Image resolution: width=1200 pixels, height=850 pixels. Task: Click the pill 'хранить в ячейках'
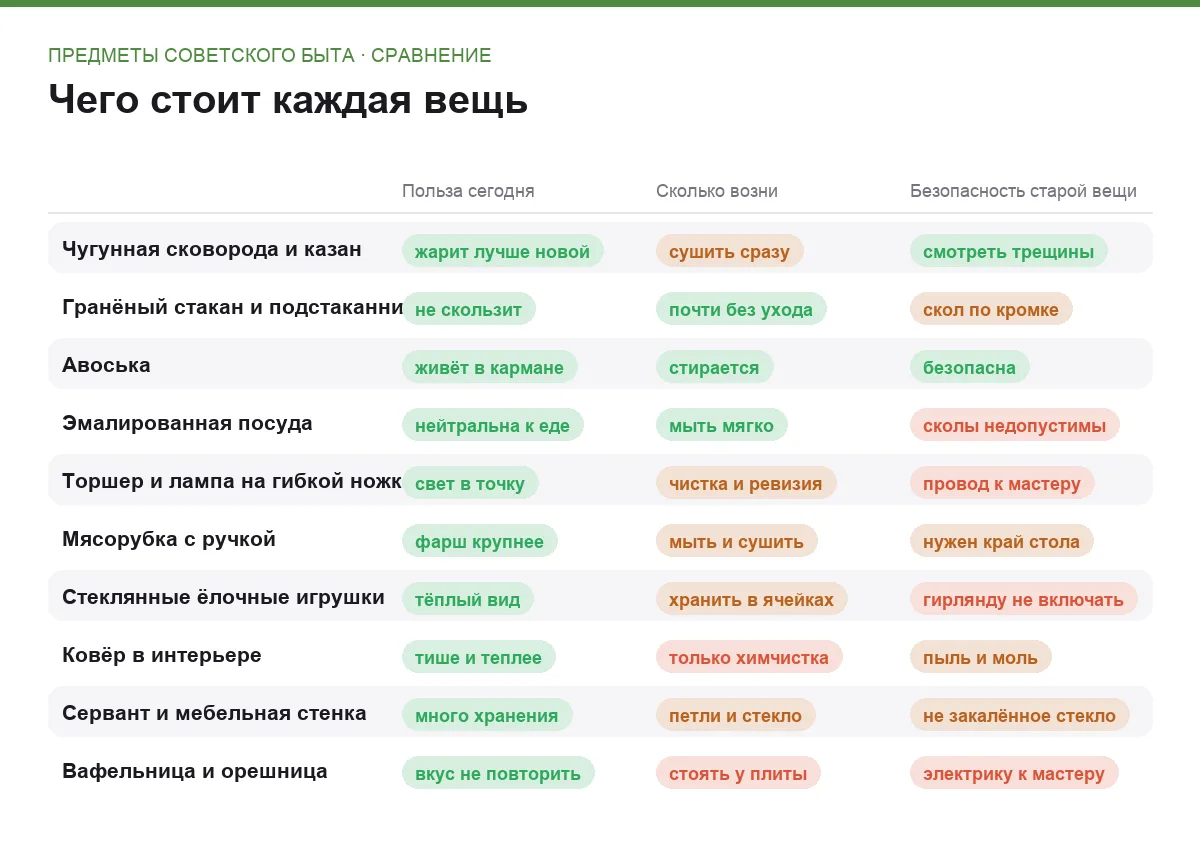click(x=752, y=599)
